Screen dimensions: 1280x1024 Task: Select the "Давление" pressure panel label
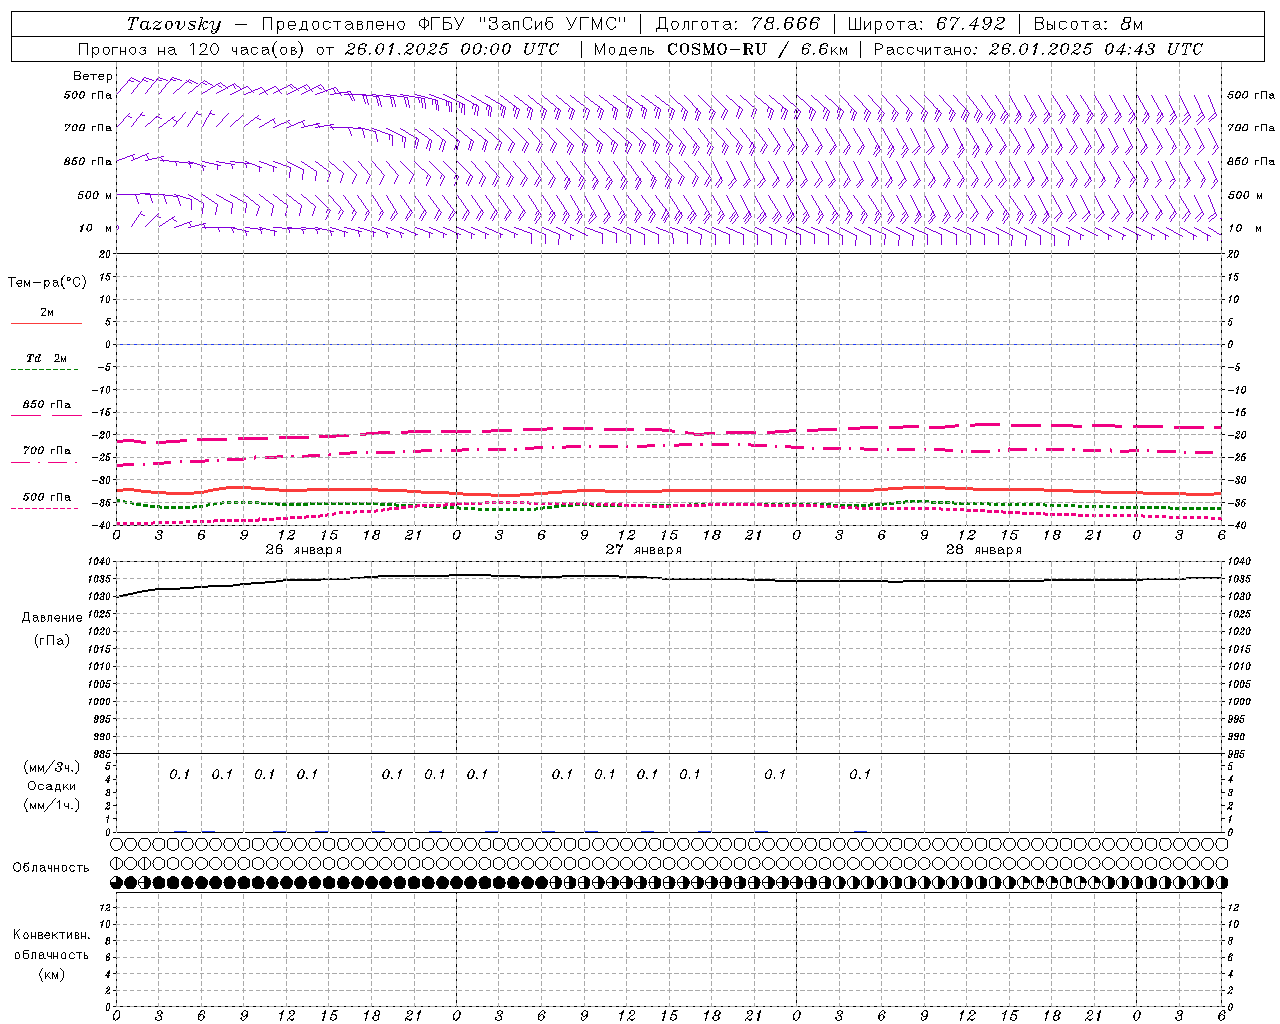pyautogui.click(x=52, y=618)
